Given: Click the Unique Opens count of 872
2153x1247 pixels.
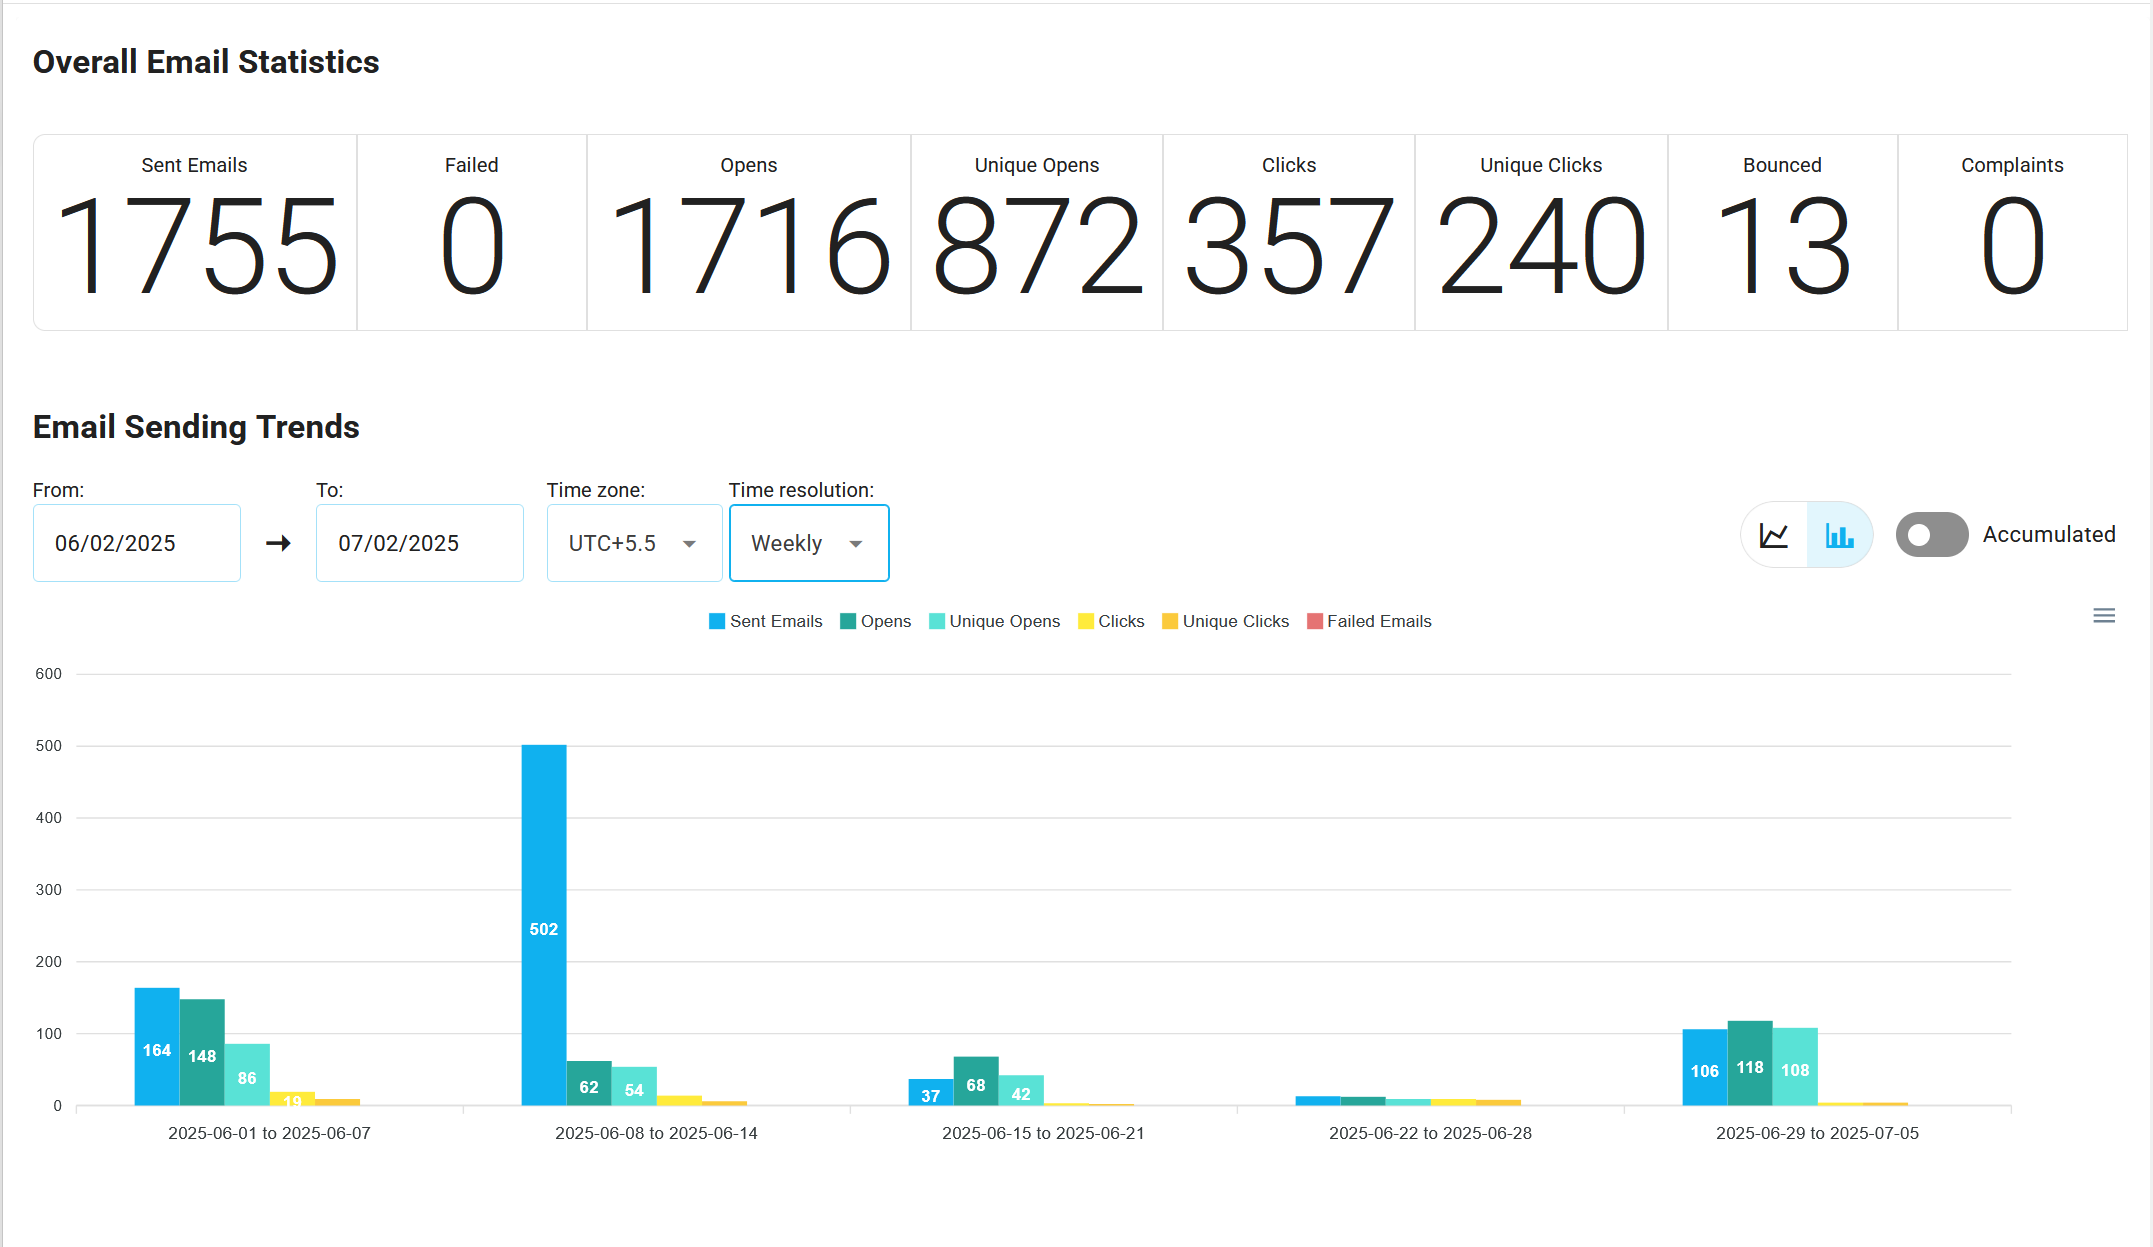Looking at the screenshot, I should pyautogui.click(x=1036, y=245).
